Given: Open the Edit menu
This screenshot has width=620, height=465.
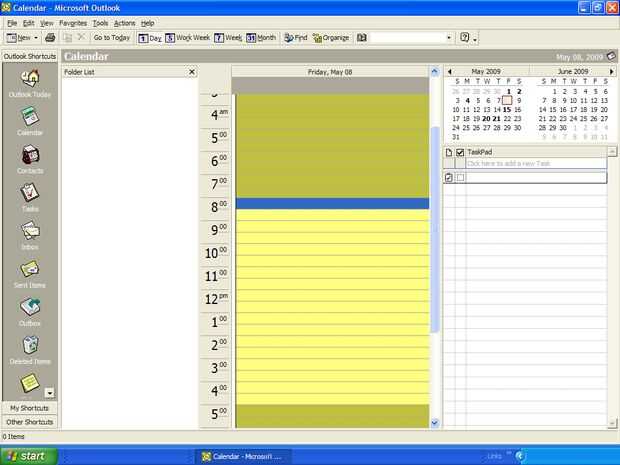Looking at the screenshot, I should click(28, 23).
